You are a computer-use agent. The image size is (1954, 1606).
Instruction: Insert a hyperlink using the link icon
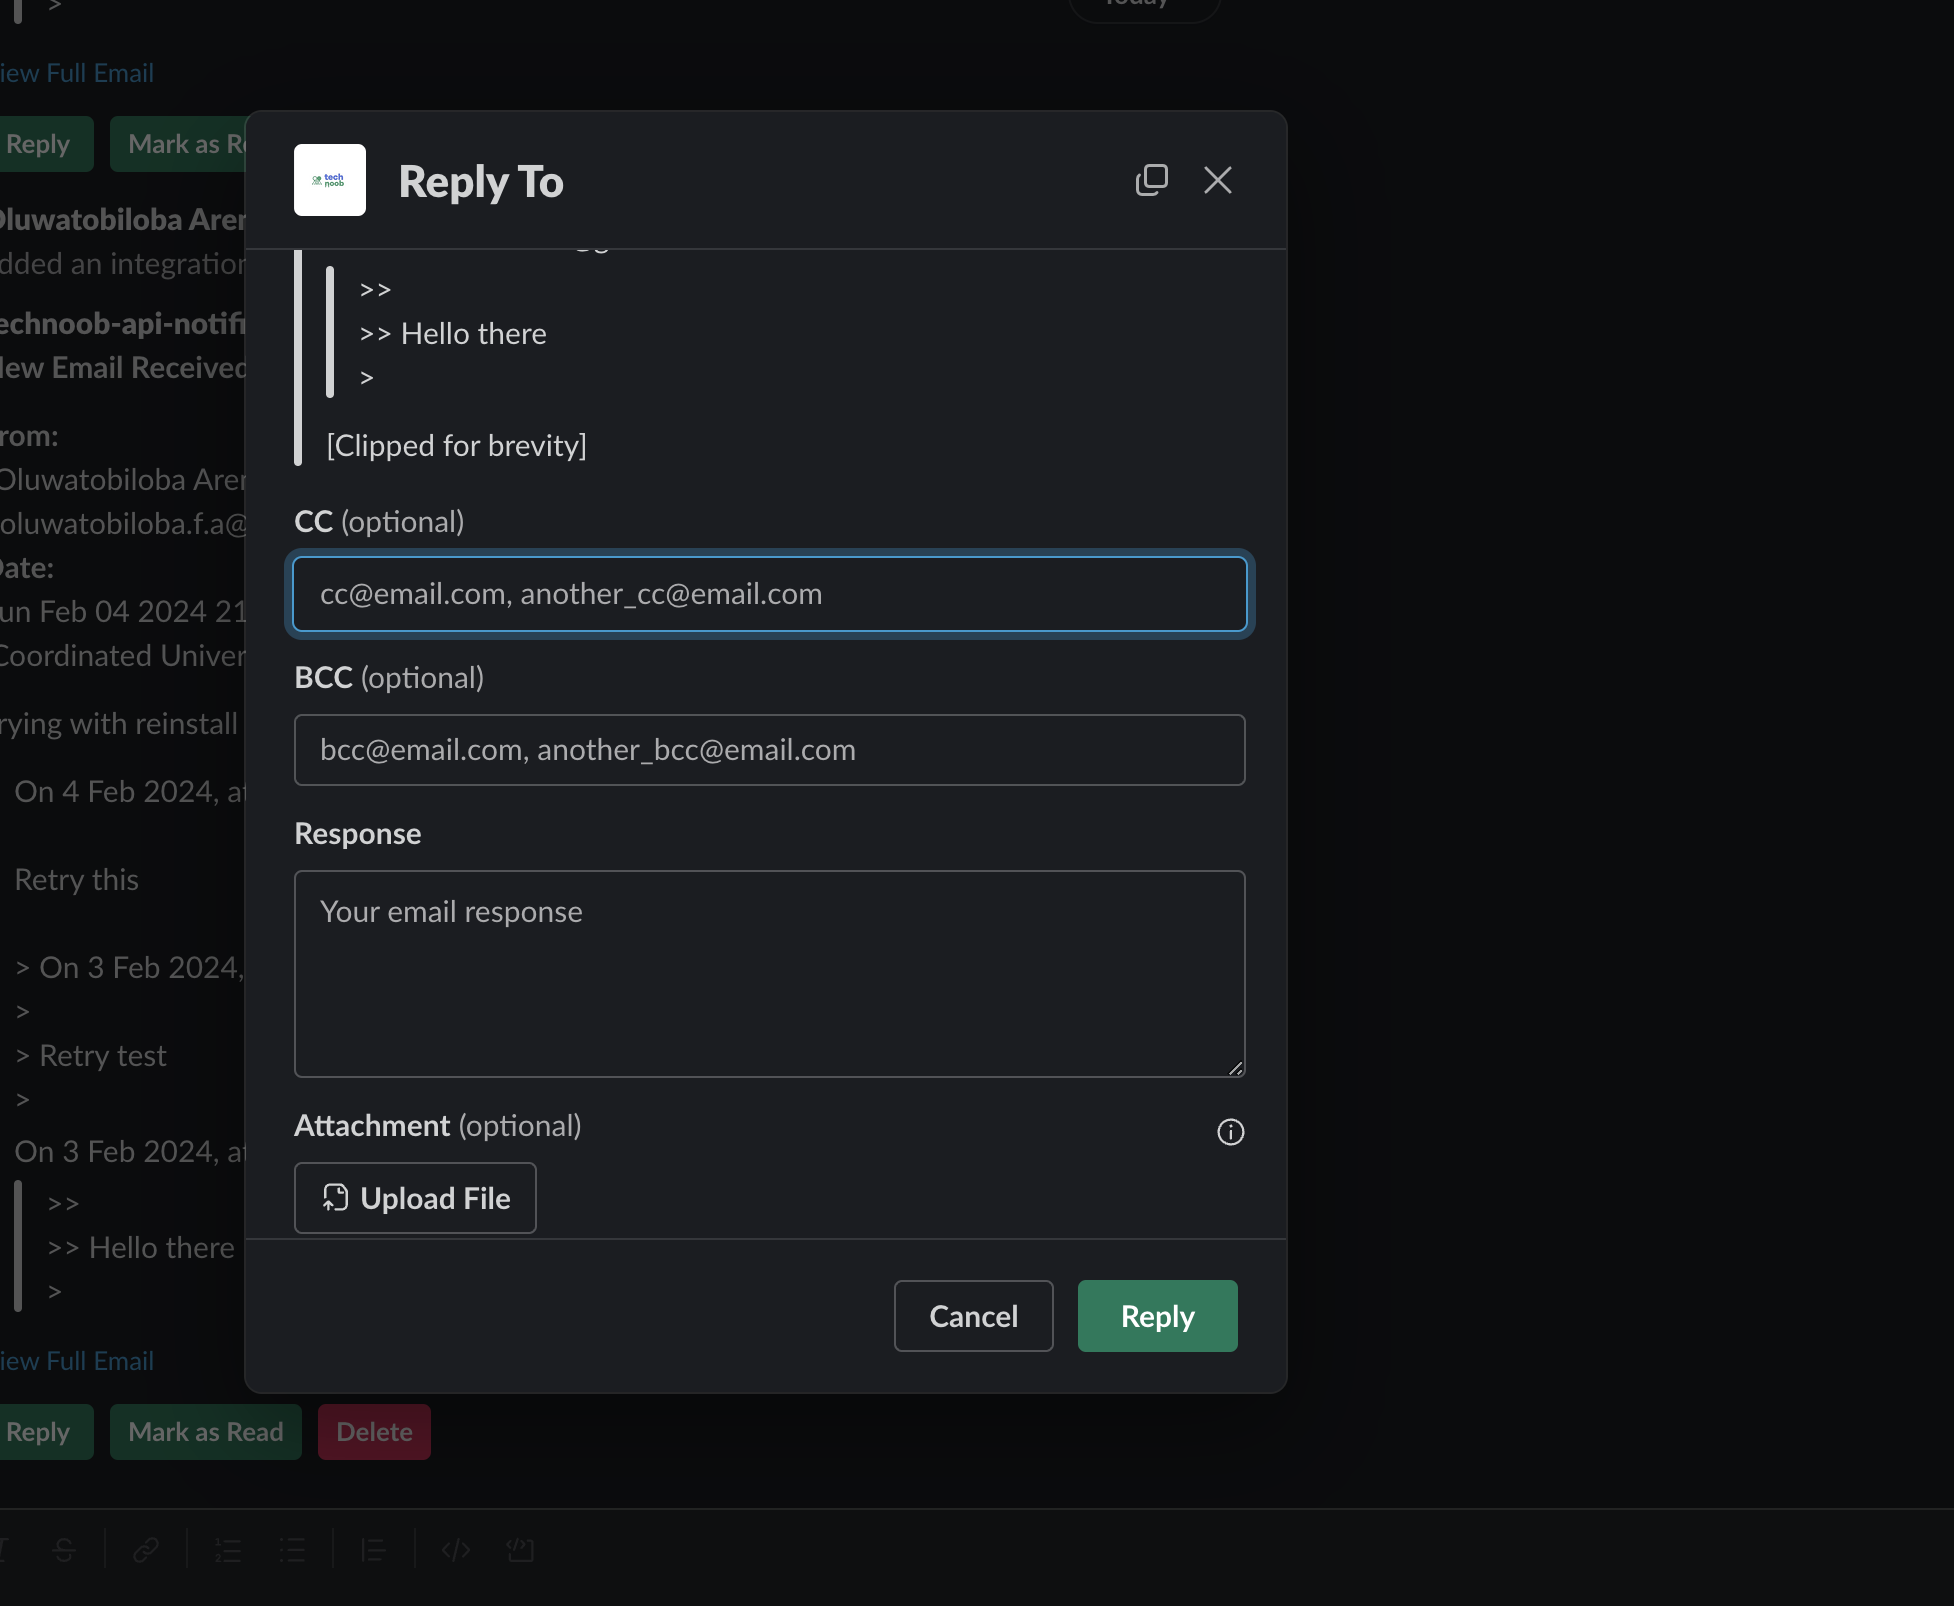[146, 1549]
